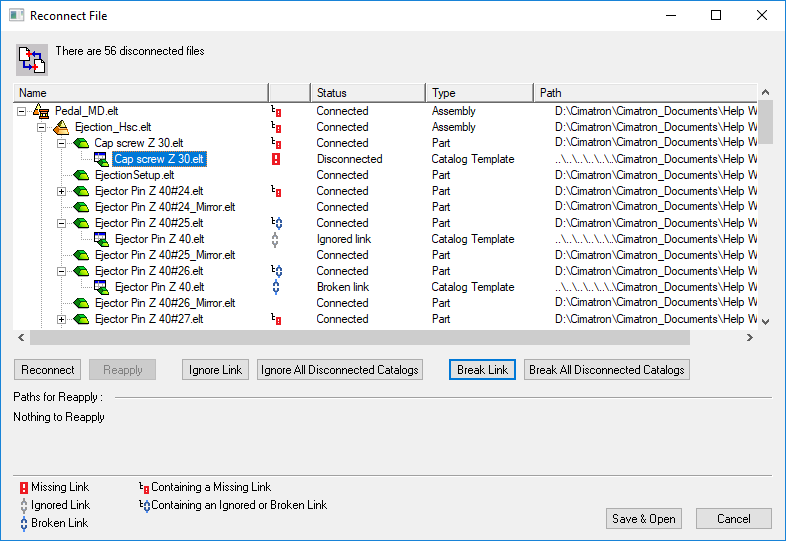786x541 pixels.
Task: Click the horizontal scrollbar right arrow
Action: point(749,337)
